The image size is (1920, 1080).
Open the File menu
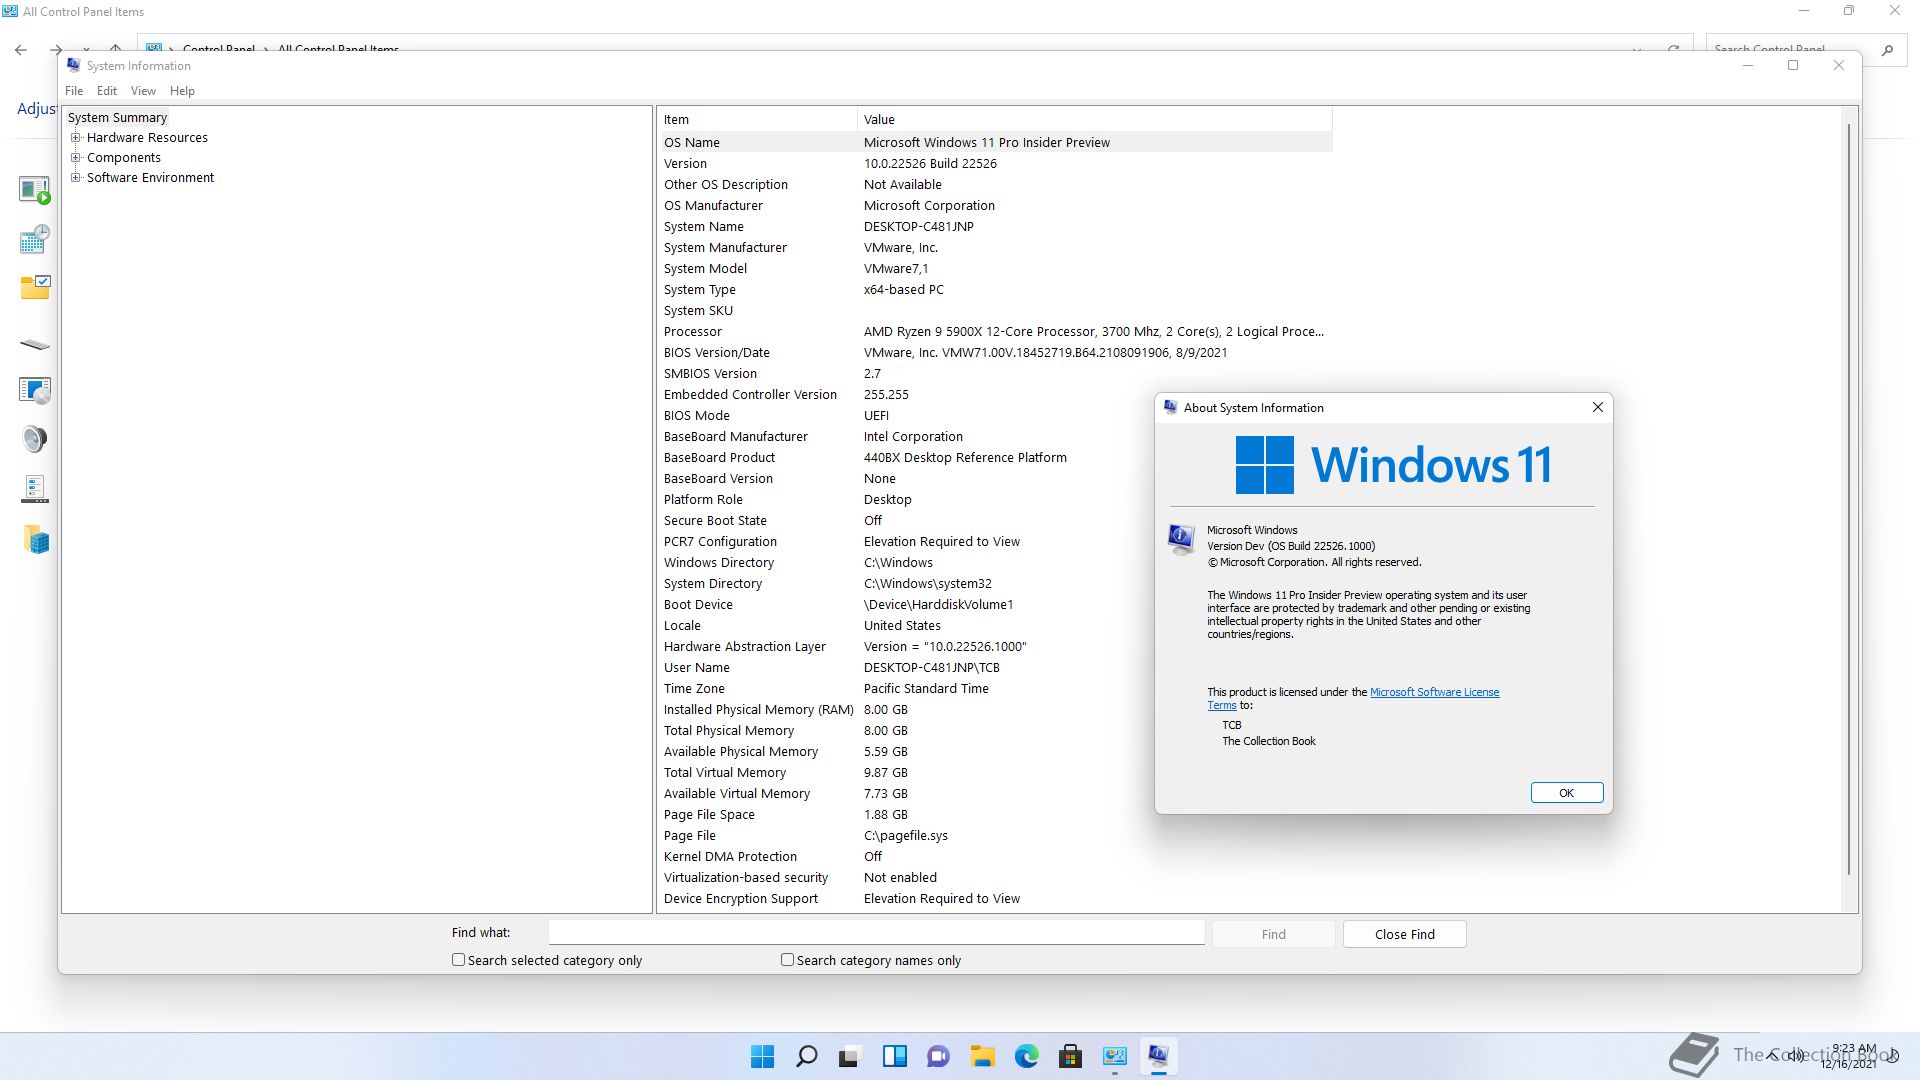(74, 90)
